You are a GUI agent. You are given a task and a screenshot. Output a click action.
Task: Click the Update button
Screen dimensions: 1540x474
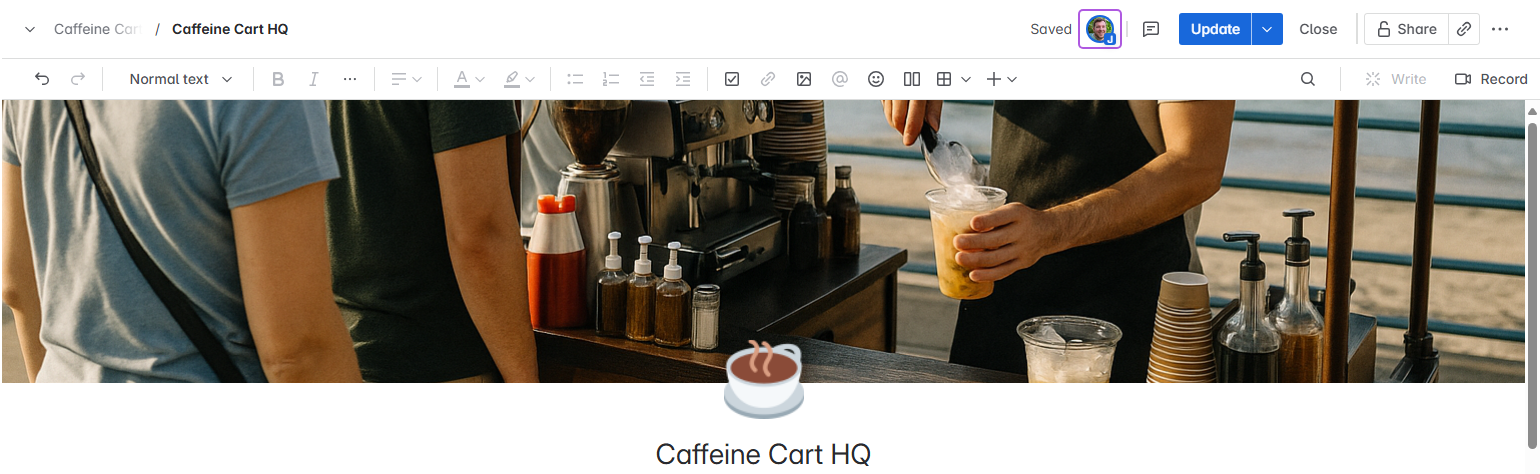coord(1215,29)
